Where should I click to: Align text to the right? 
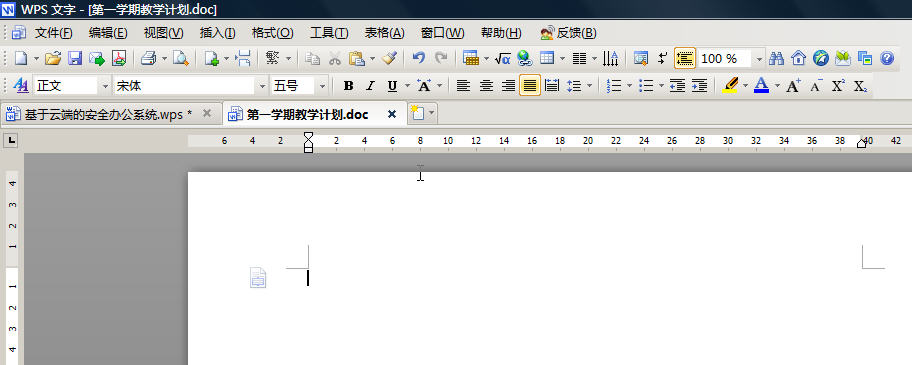pos(508,86)
